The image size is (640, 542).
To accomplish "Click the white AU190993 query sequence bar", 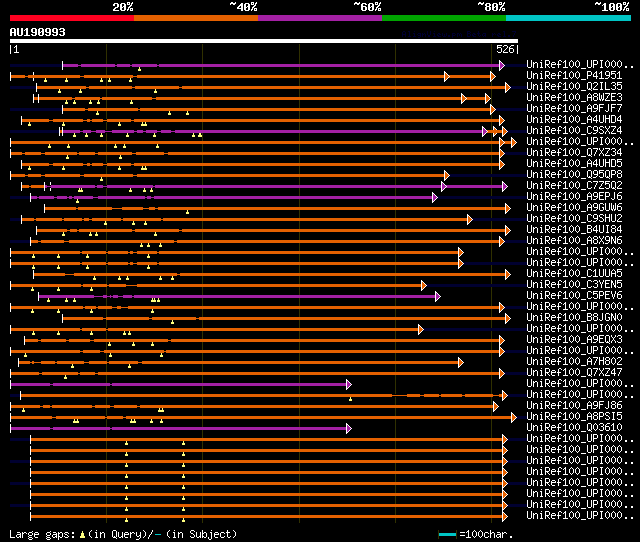I will point(264,41).
